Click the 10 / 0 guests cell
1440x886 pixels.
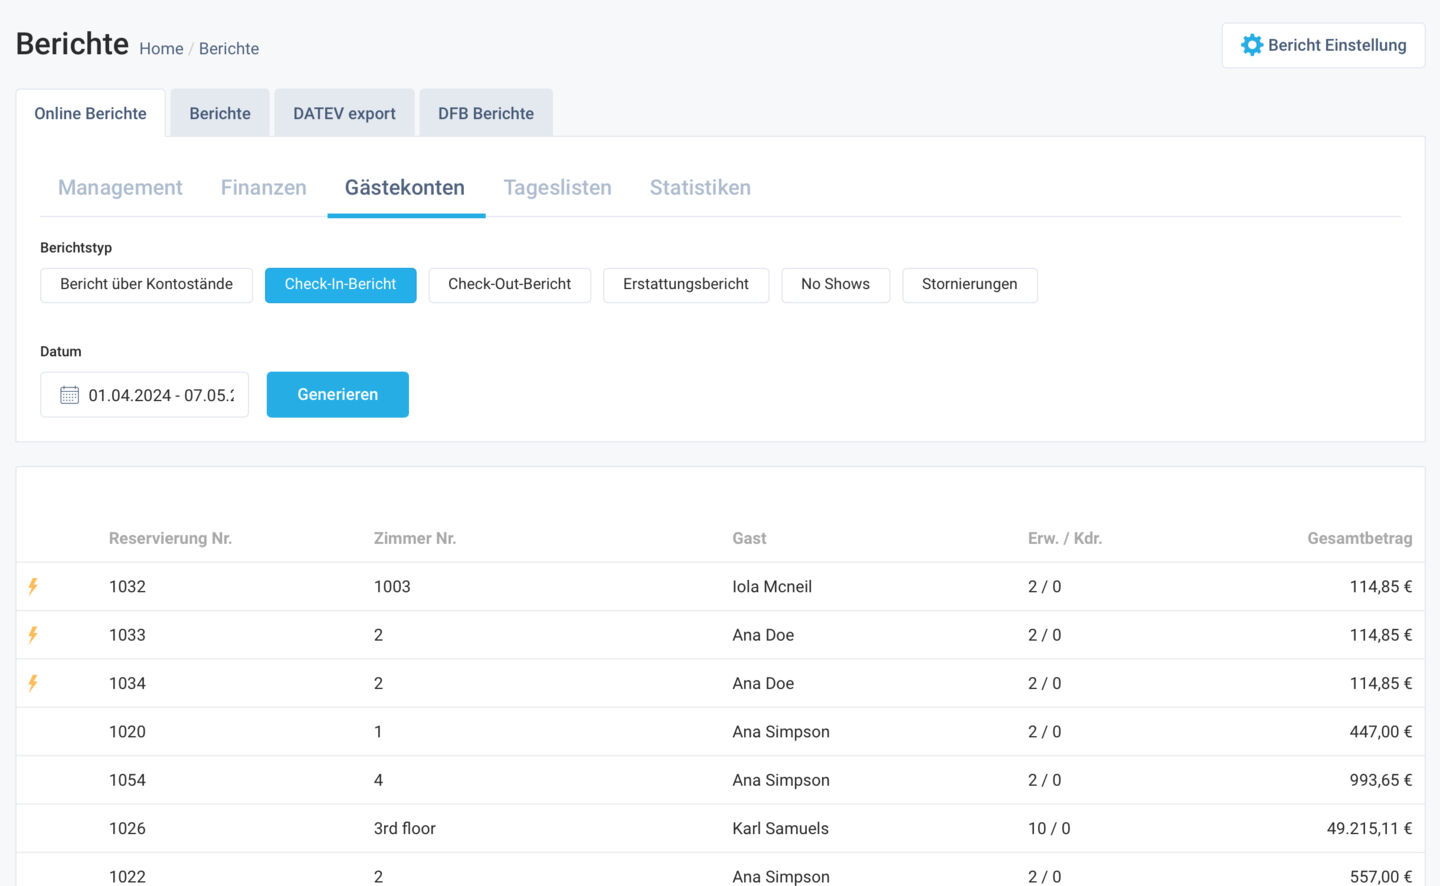[x=1049, y=829]
